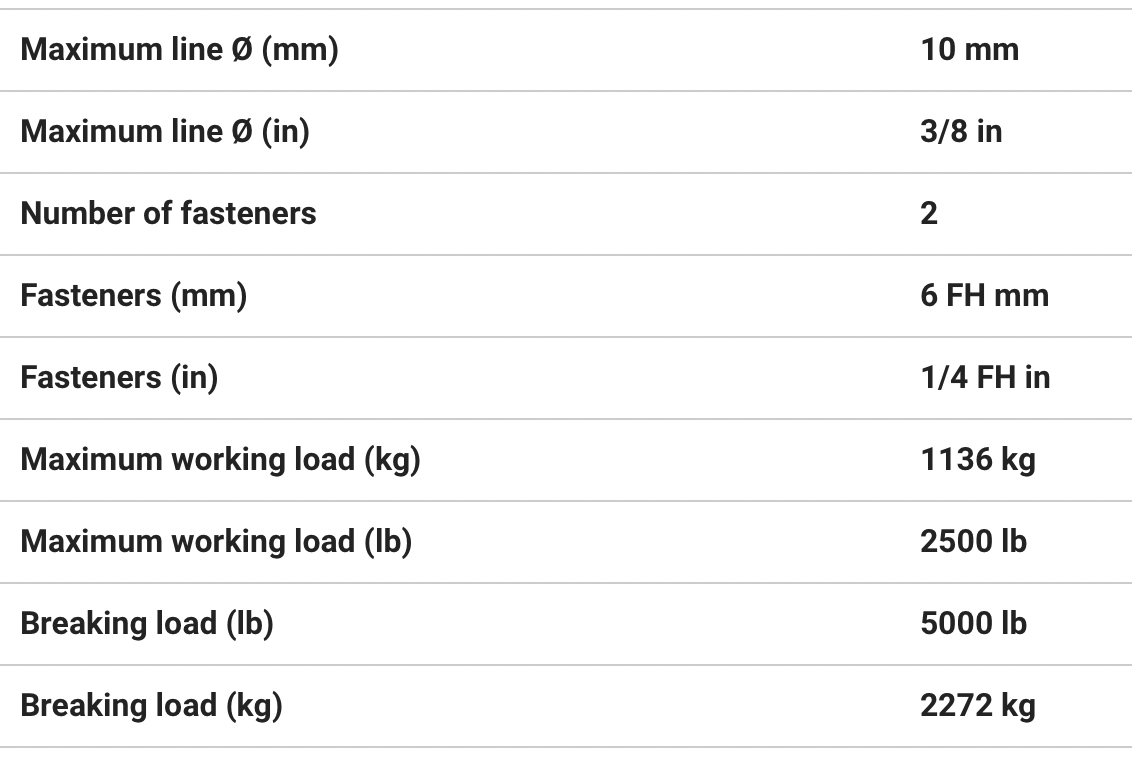Select the number of fasteners value 2
The width and height of the screenshot is (1132, 774).
929,213
